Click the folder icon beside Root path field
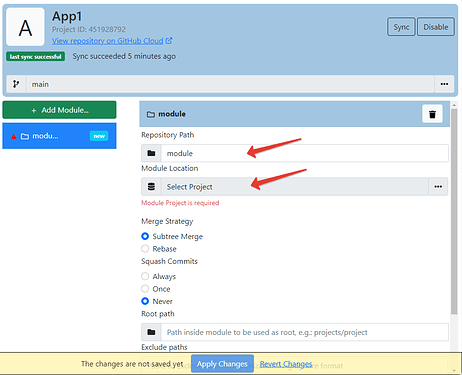 (x=151, y=332)
